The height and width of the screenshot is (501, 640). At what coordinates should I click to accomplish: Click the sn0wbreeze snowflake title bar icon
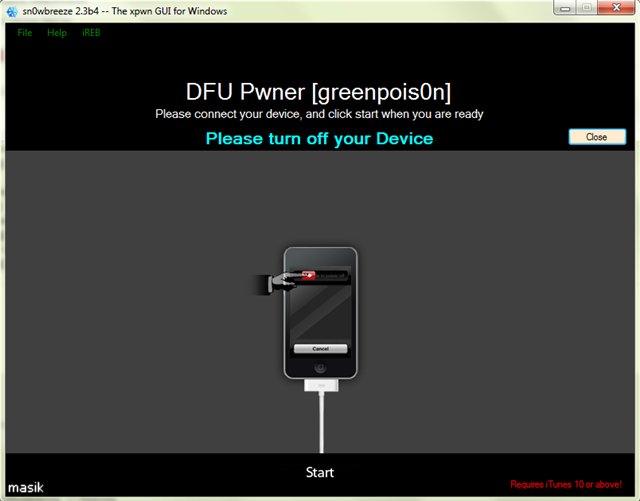12,11
